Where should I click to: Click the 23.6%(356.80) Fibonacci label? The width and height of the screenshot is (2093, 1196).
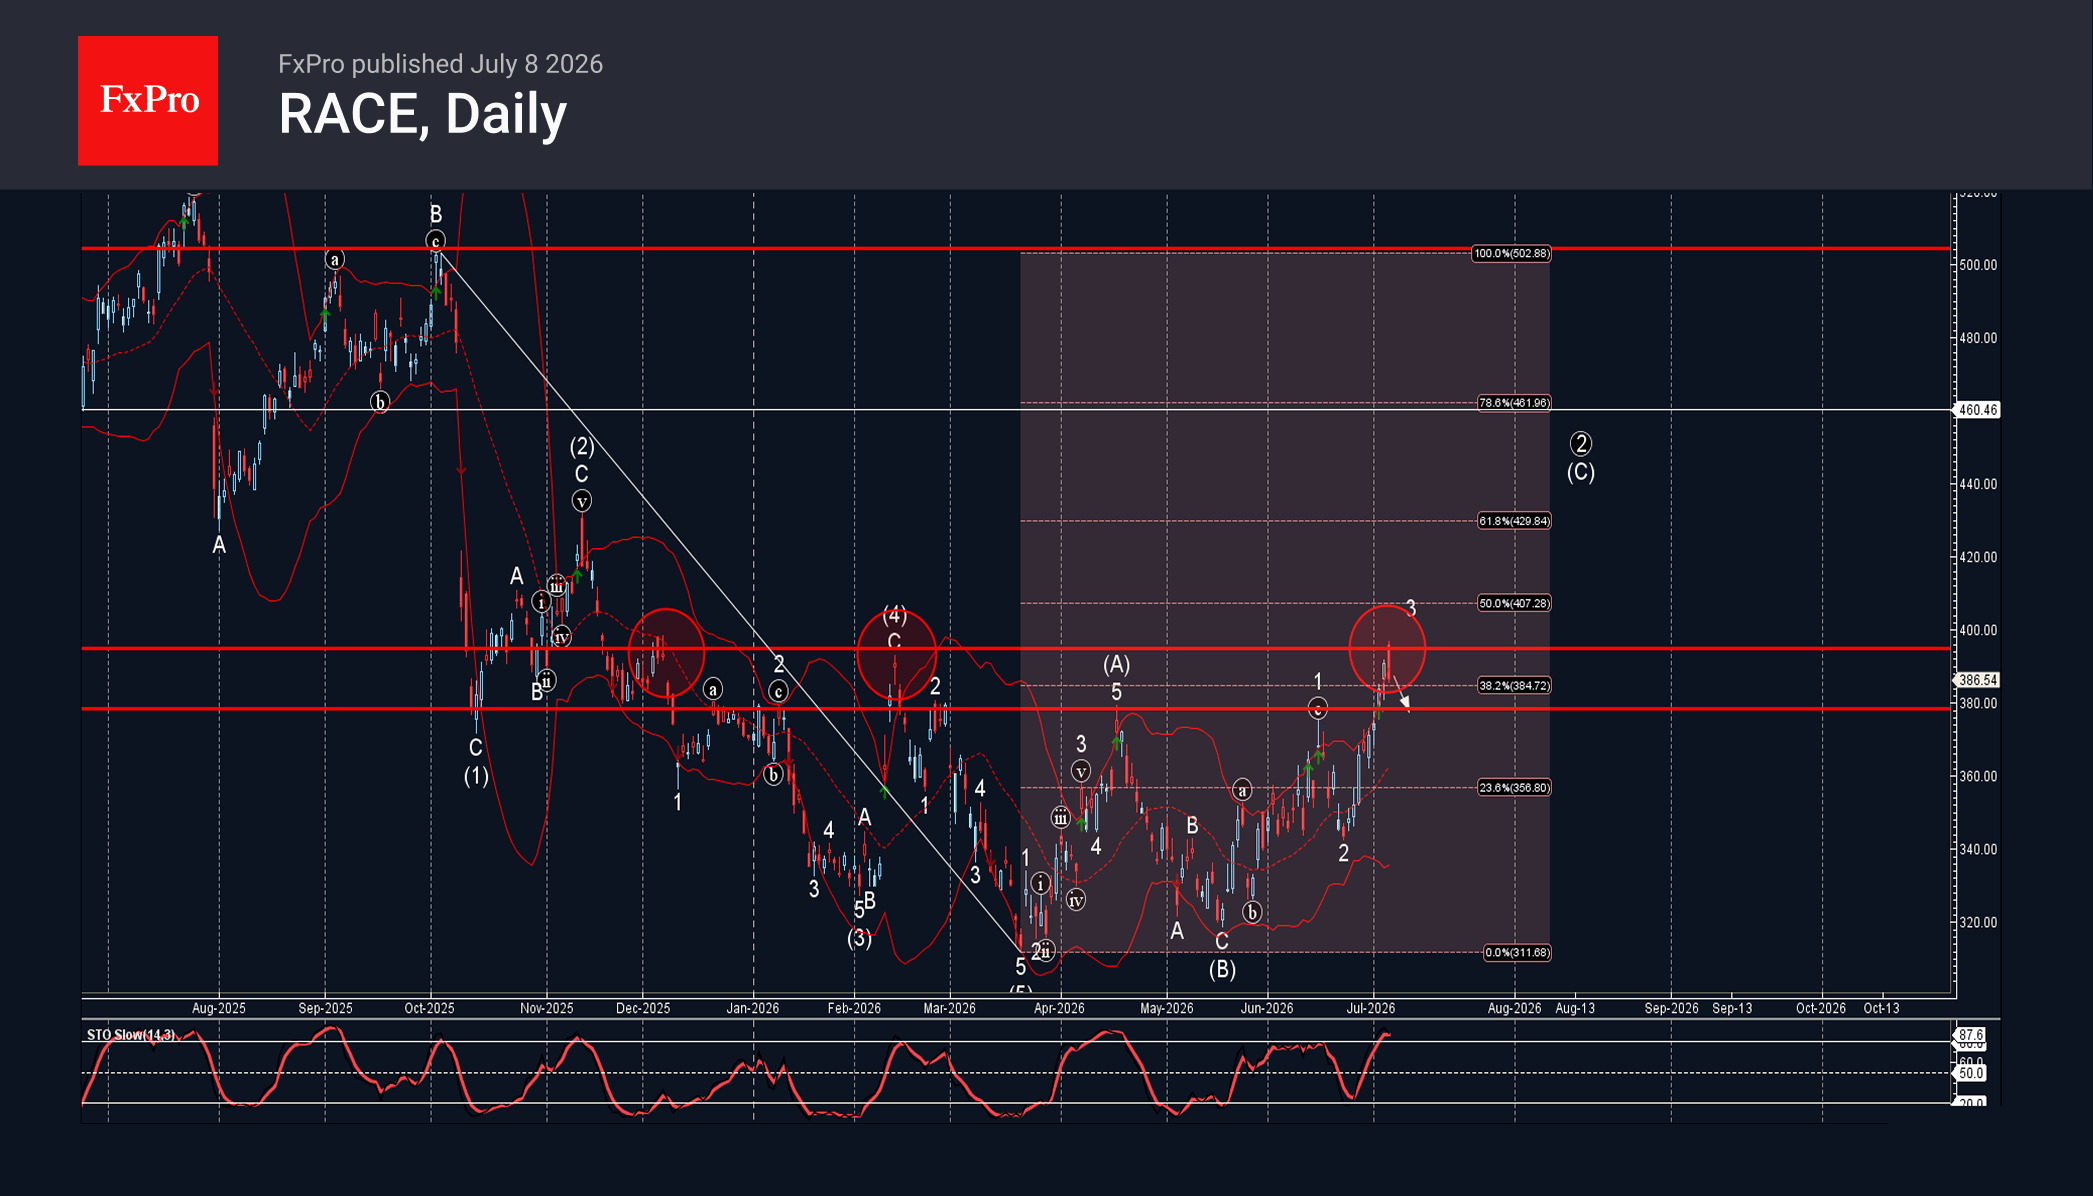(x=1514, y=788)
